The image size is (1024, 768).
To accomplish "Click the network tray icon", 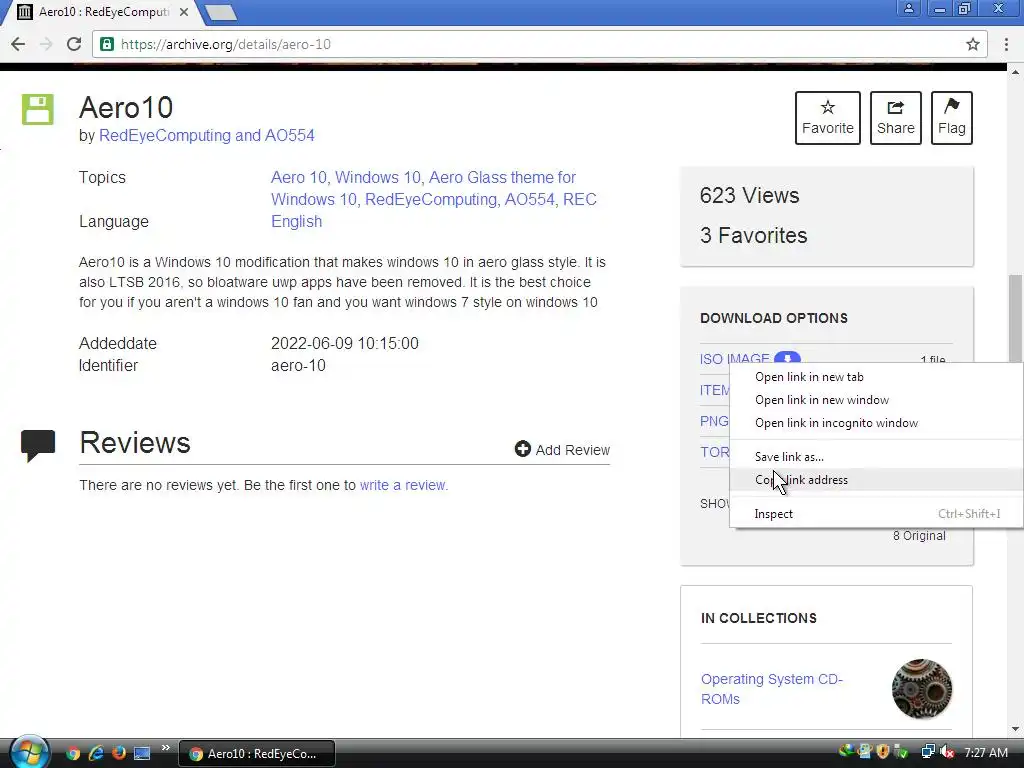I will (927, 752).
